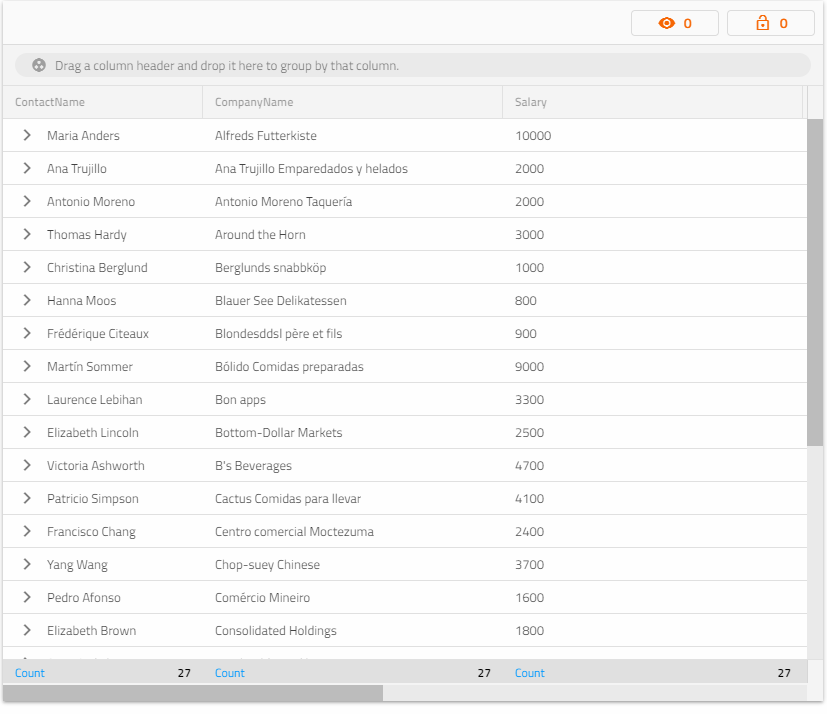
Task: Click the salary value 10000
Action: (533, 136)
